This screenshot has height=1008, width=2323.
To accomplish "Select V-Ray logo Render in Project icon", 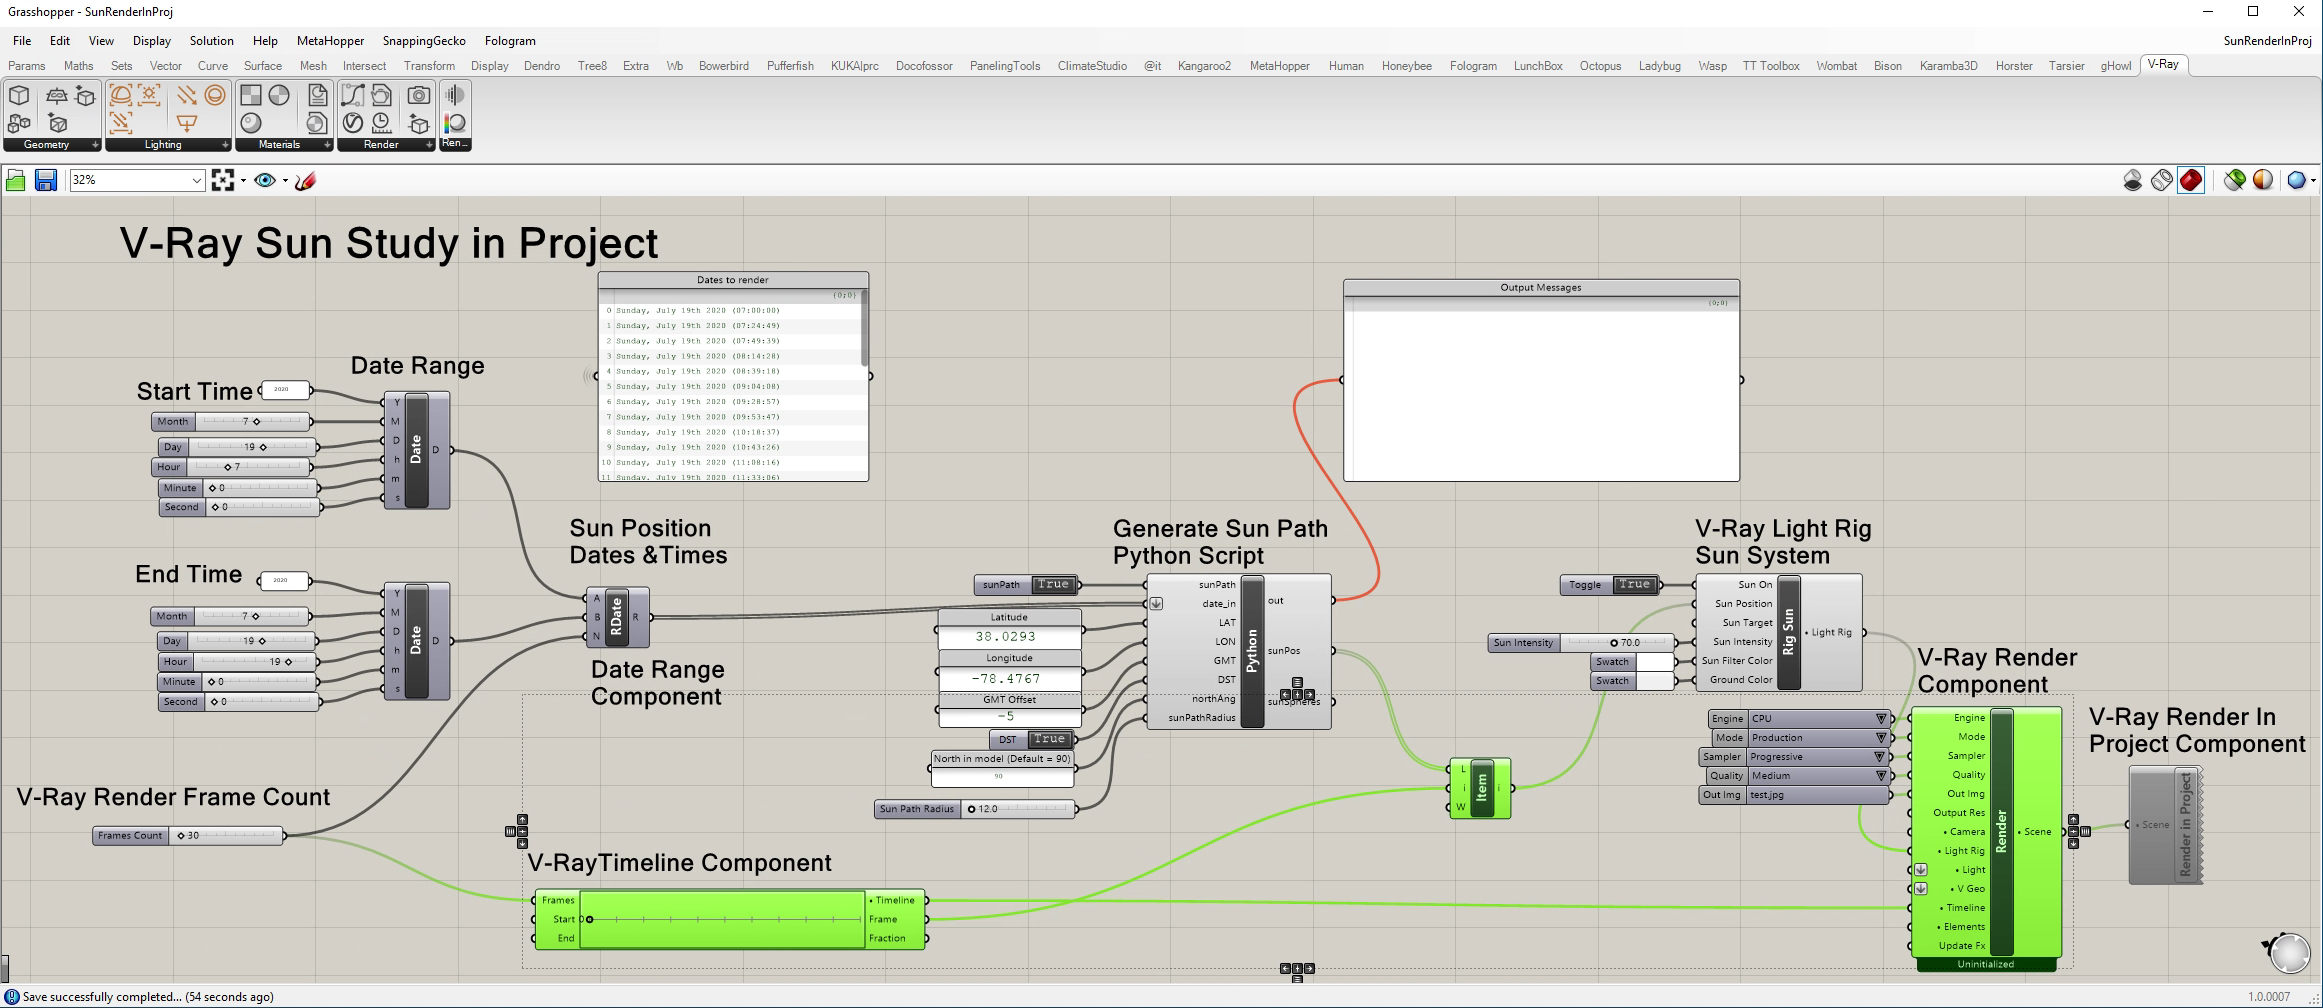I will (x=352, y=123).
